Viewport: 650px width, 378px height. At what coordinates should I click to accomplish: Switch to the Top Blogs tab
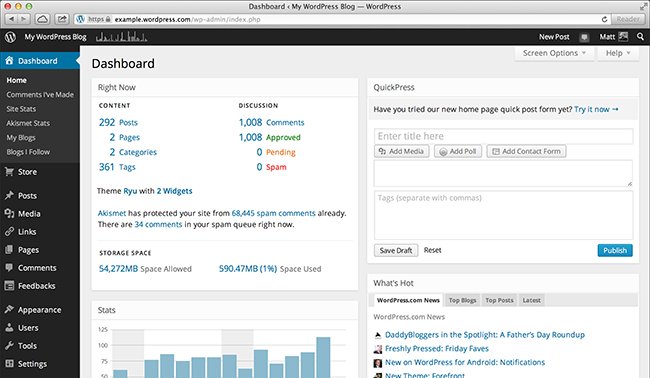pos(462,300)
